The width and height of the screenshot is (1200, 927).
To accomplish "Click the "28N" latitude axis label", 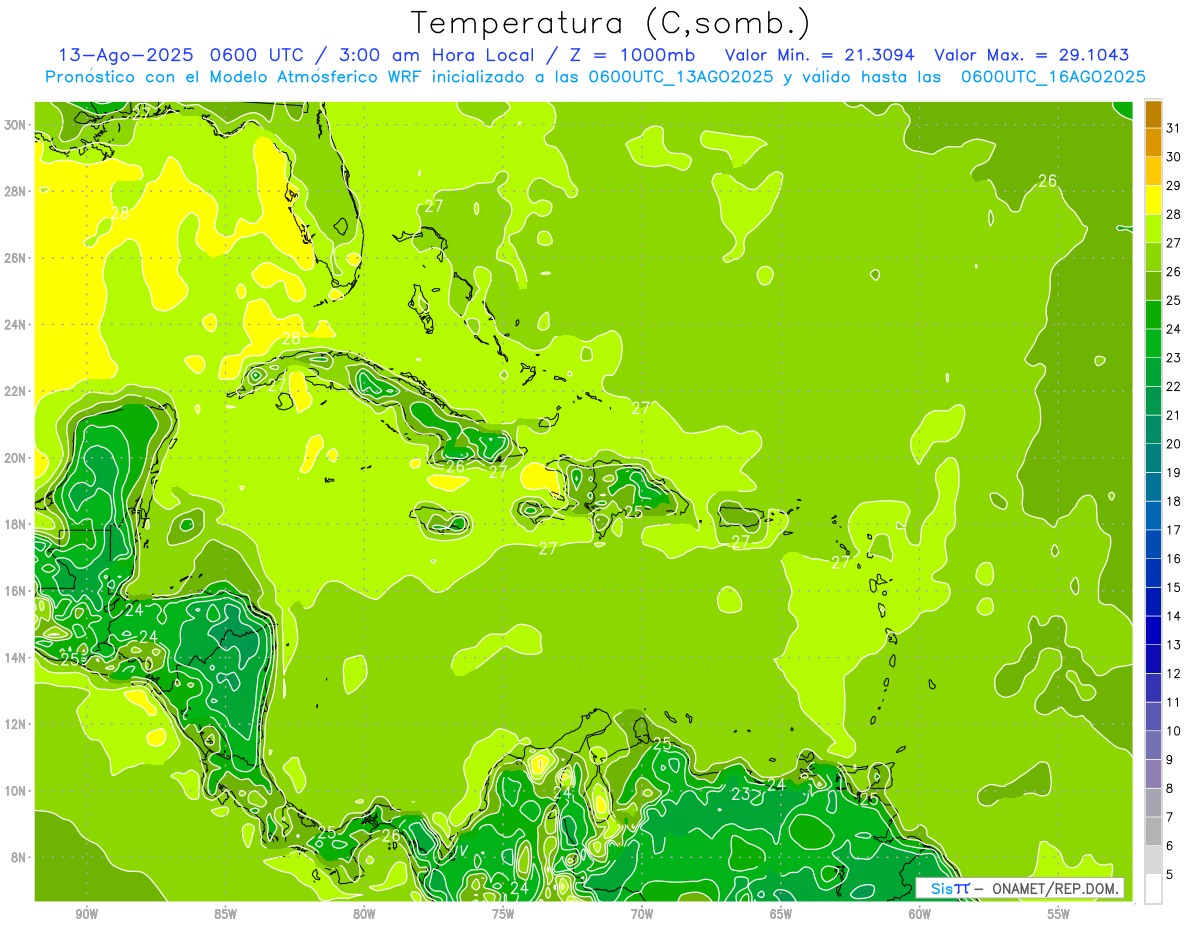I will click(16, 191).
